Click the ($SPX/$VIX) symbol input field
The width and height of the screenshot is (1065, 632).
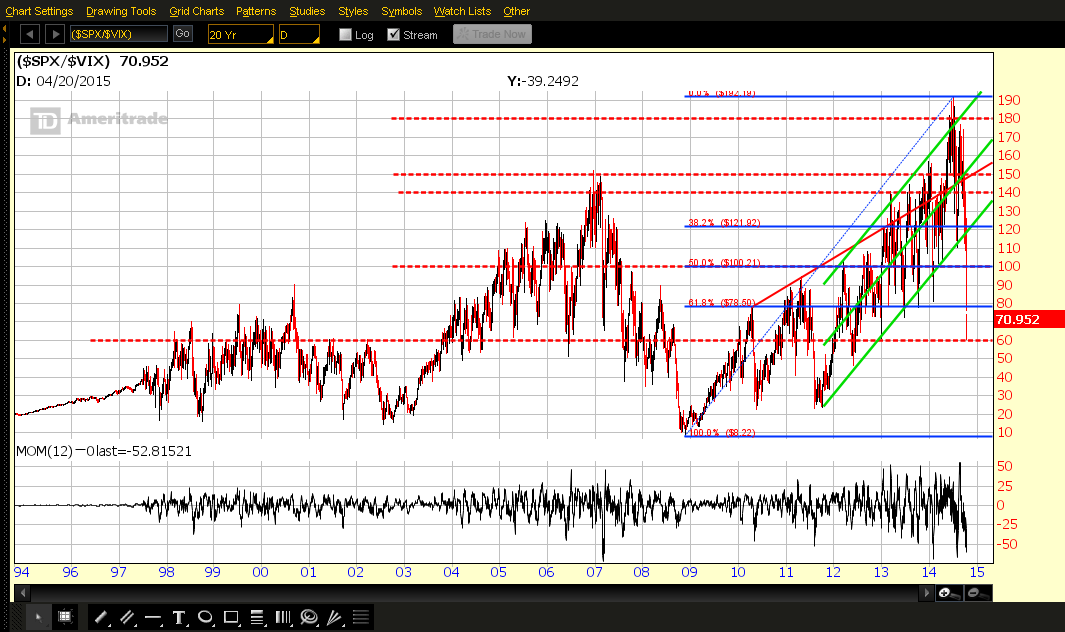point(119,34)
